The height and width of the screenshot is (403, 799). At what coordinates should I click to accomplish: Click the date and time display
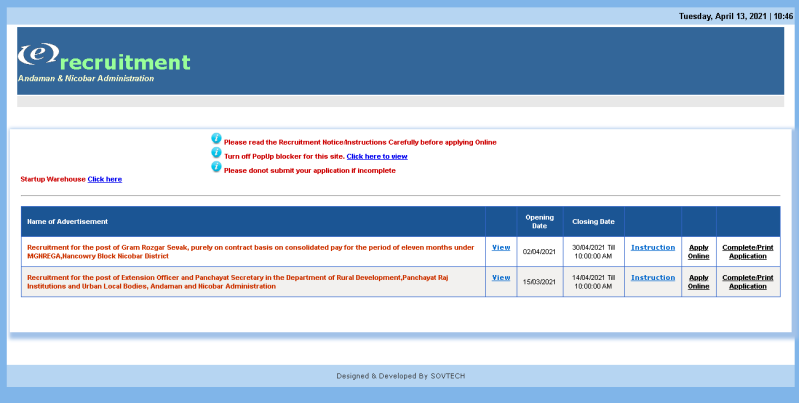click(x=735, y=16)
